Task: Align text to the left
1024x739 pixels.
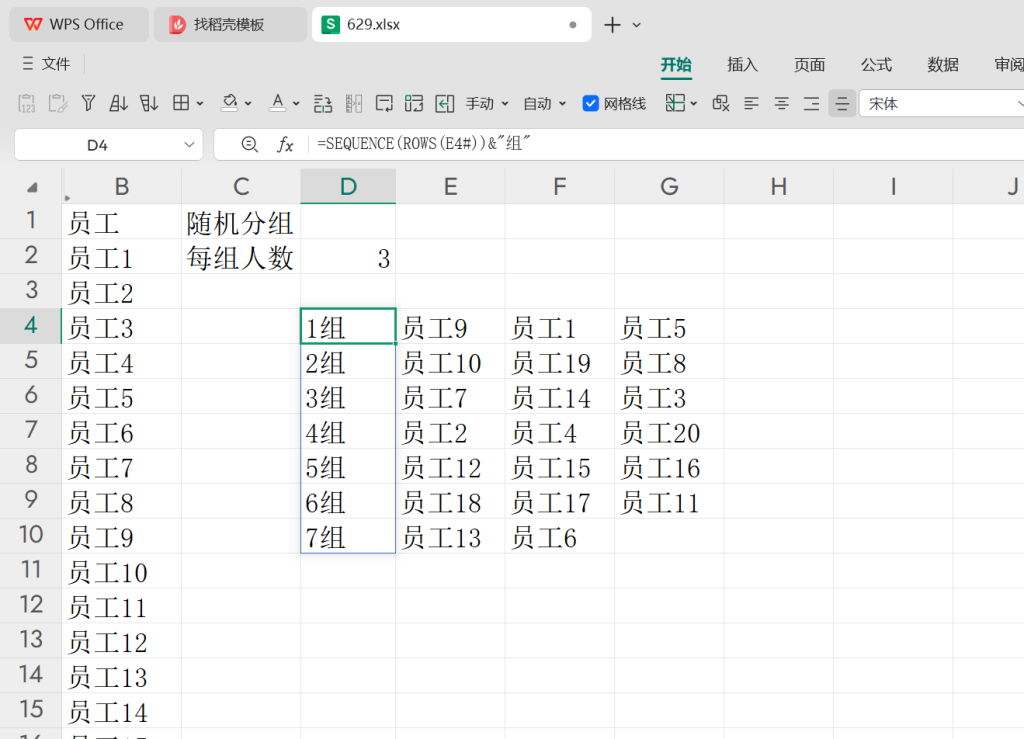Action: [x=752, y=103]
